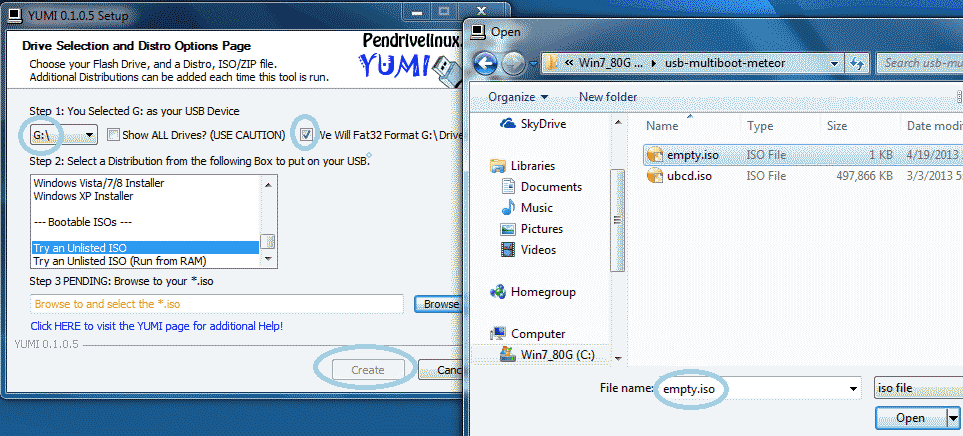Click the Open dialog title icon

click(479, 31)
